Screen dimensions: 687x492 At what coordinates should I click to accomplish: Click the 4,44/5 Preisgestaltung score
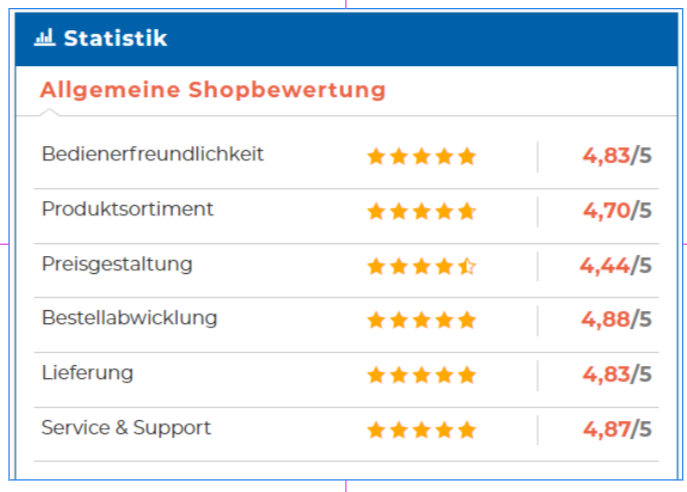coord(615,265)
